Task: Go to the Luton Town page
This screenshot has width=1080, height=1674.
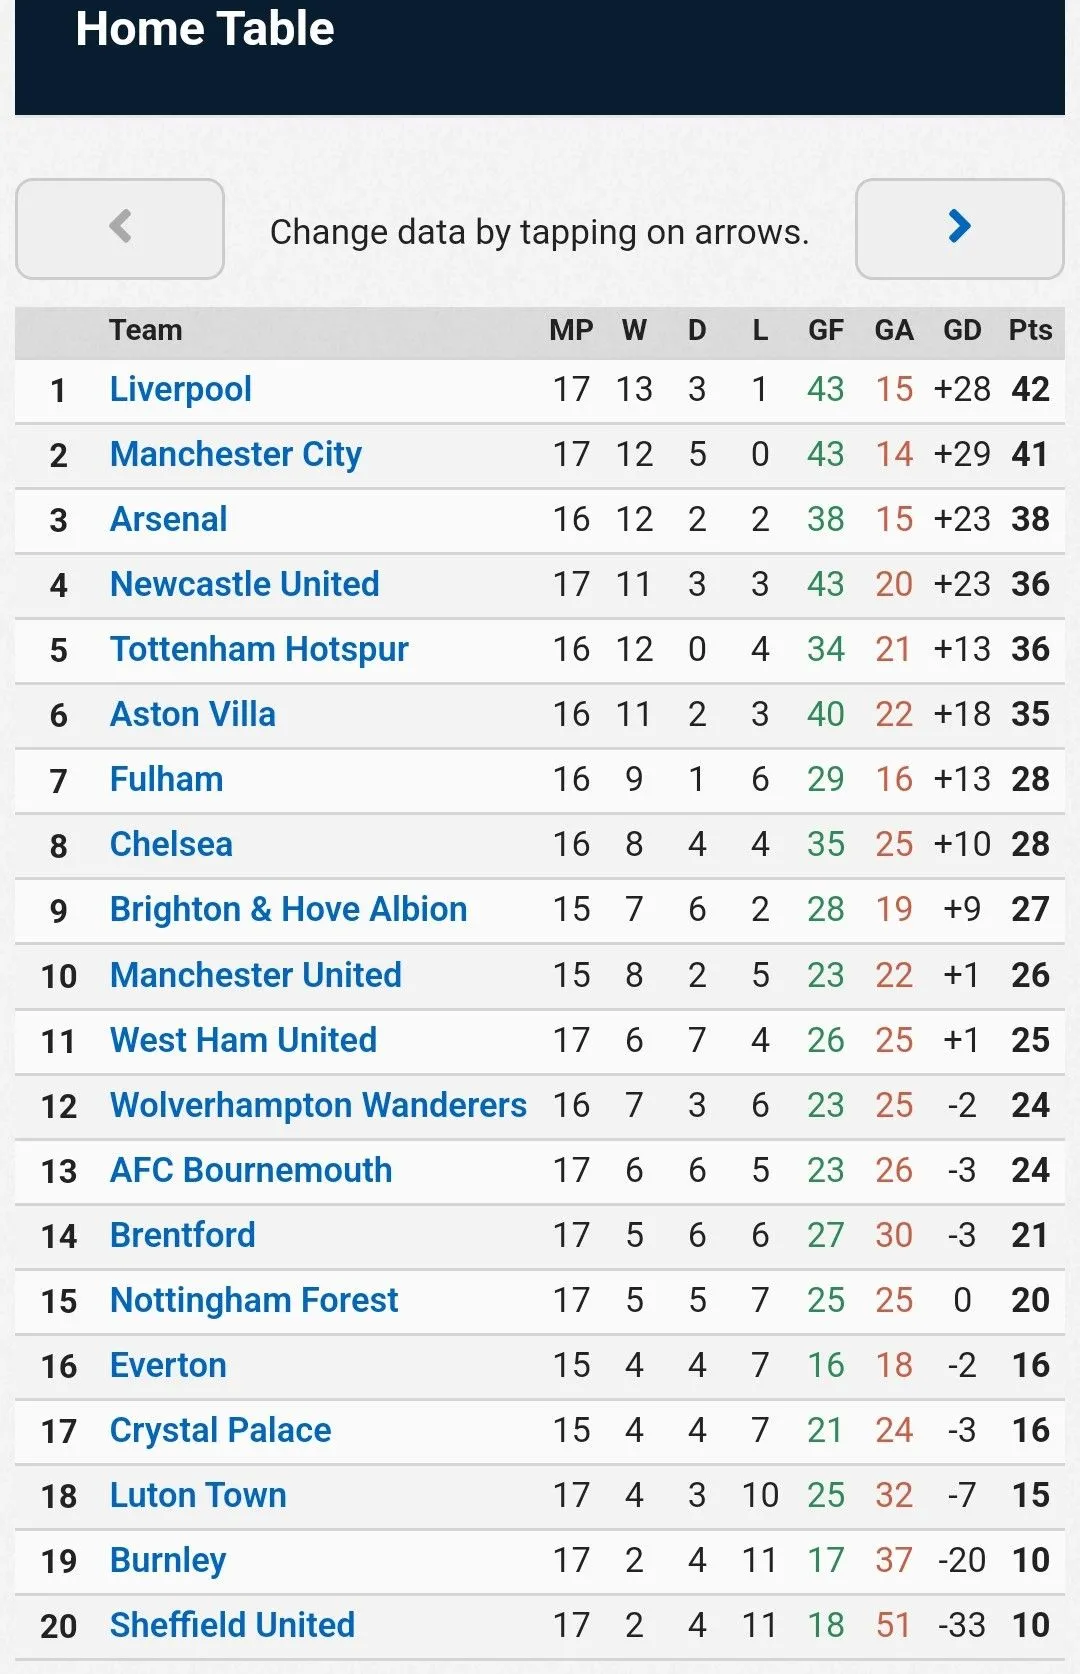Action: (x=198, y=1495)
